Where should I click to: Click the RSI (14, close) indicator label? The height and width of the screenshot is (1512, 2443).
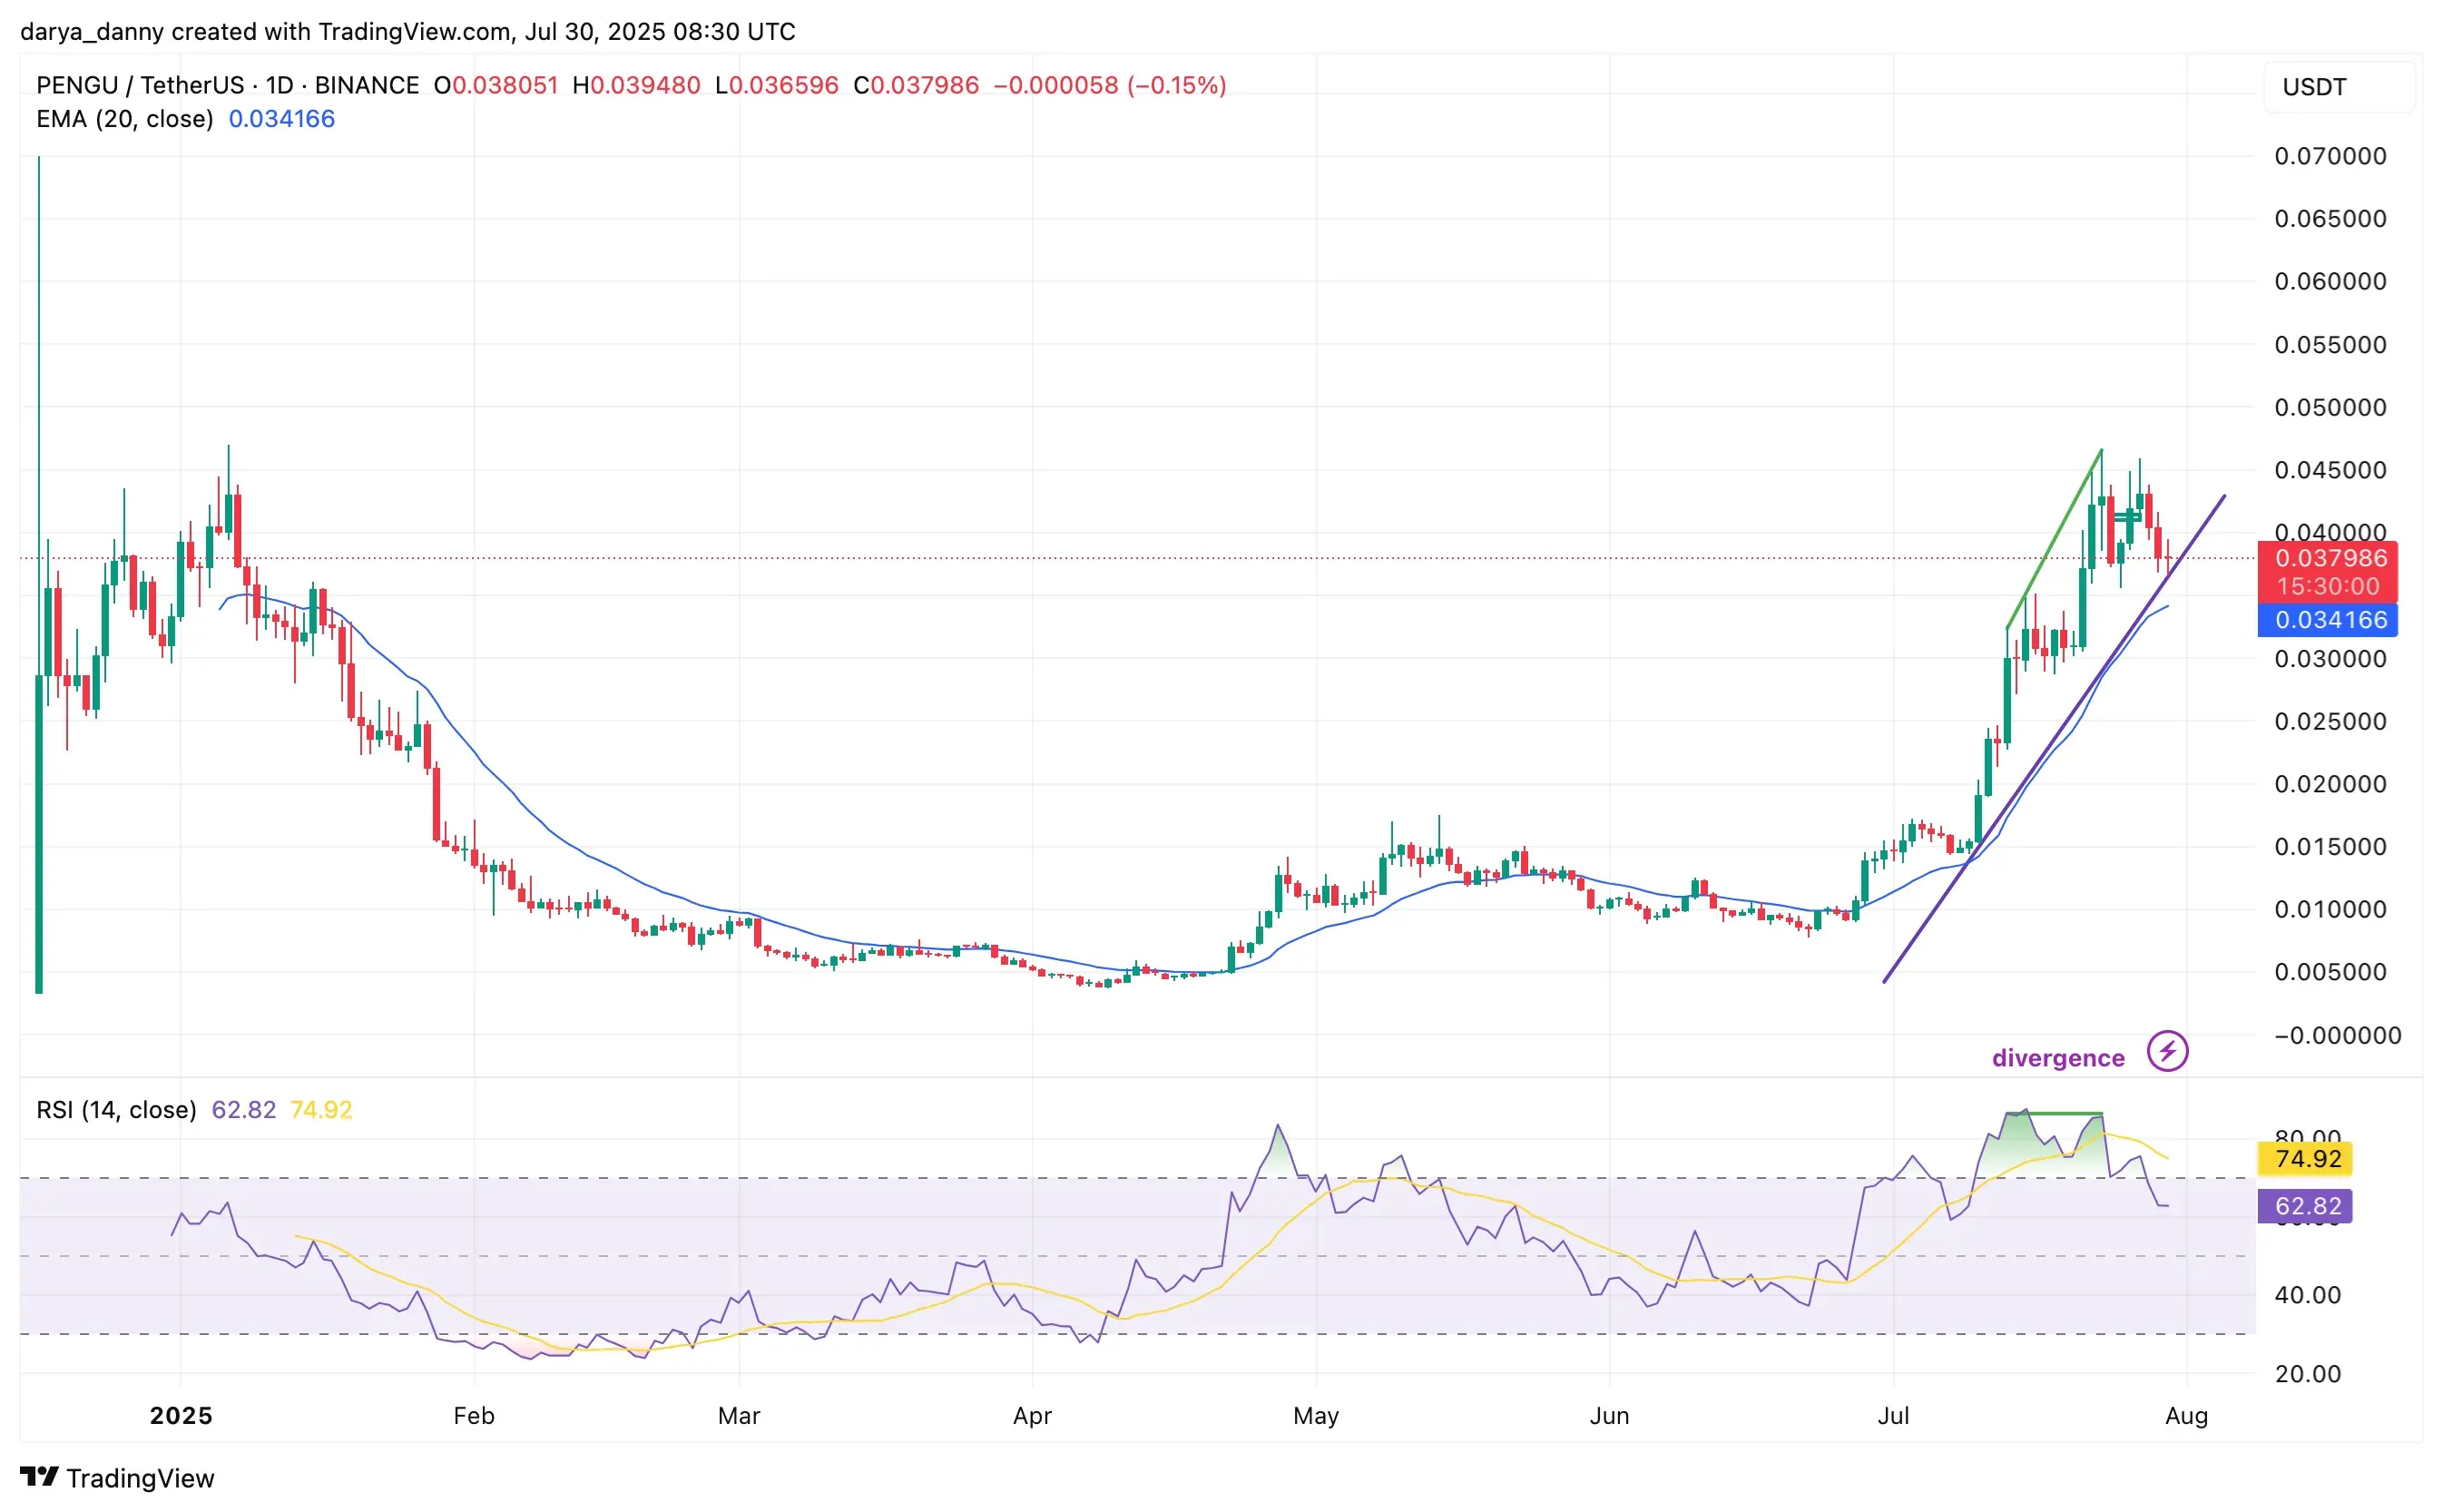point(116,1109)
